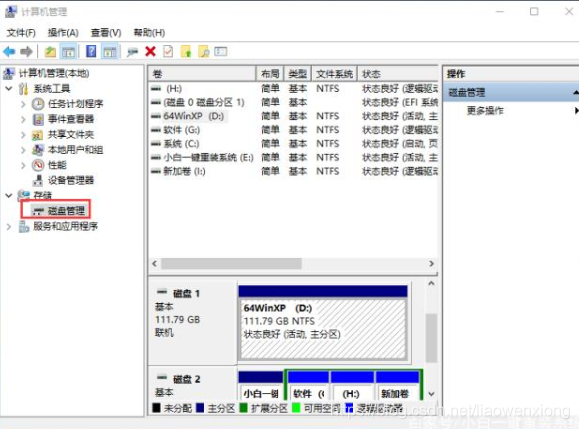
Task: Click the Performance monitor icon
Action: (x=38, y=165)
